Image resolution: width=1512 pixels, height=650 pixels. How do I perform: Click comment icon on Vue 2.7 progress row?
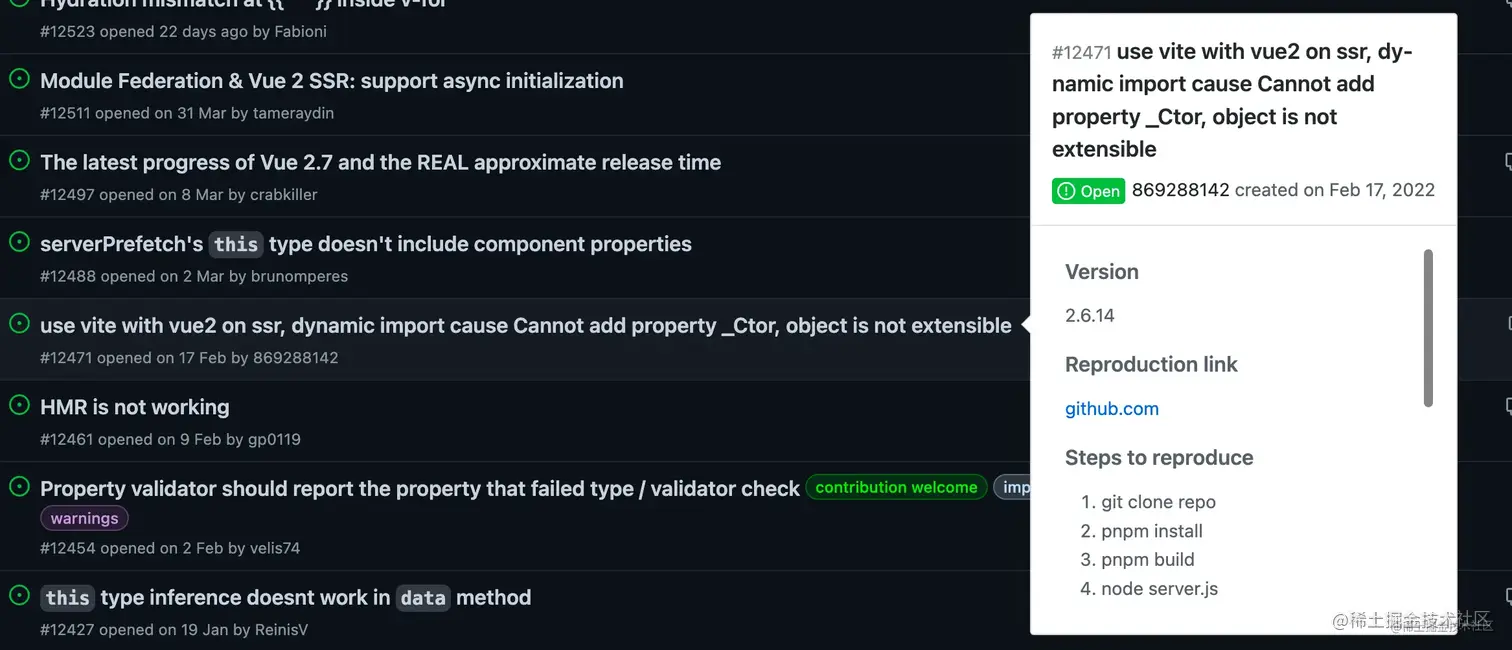1508,161
